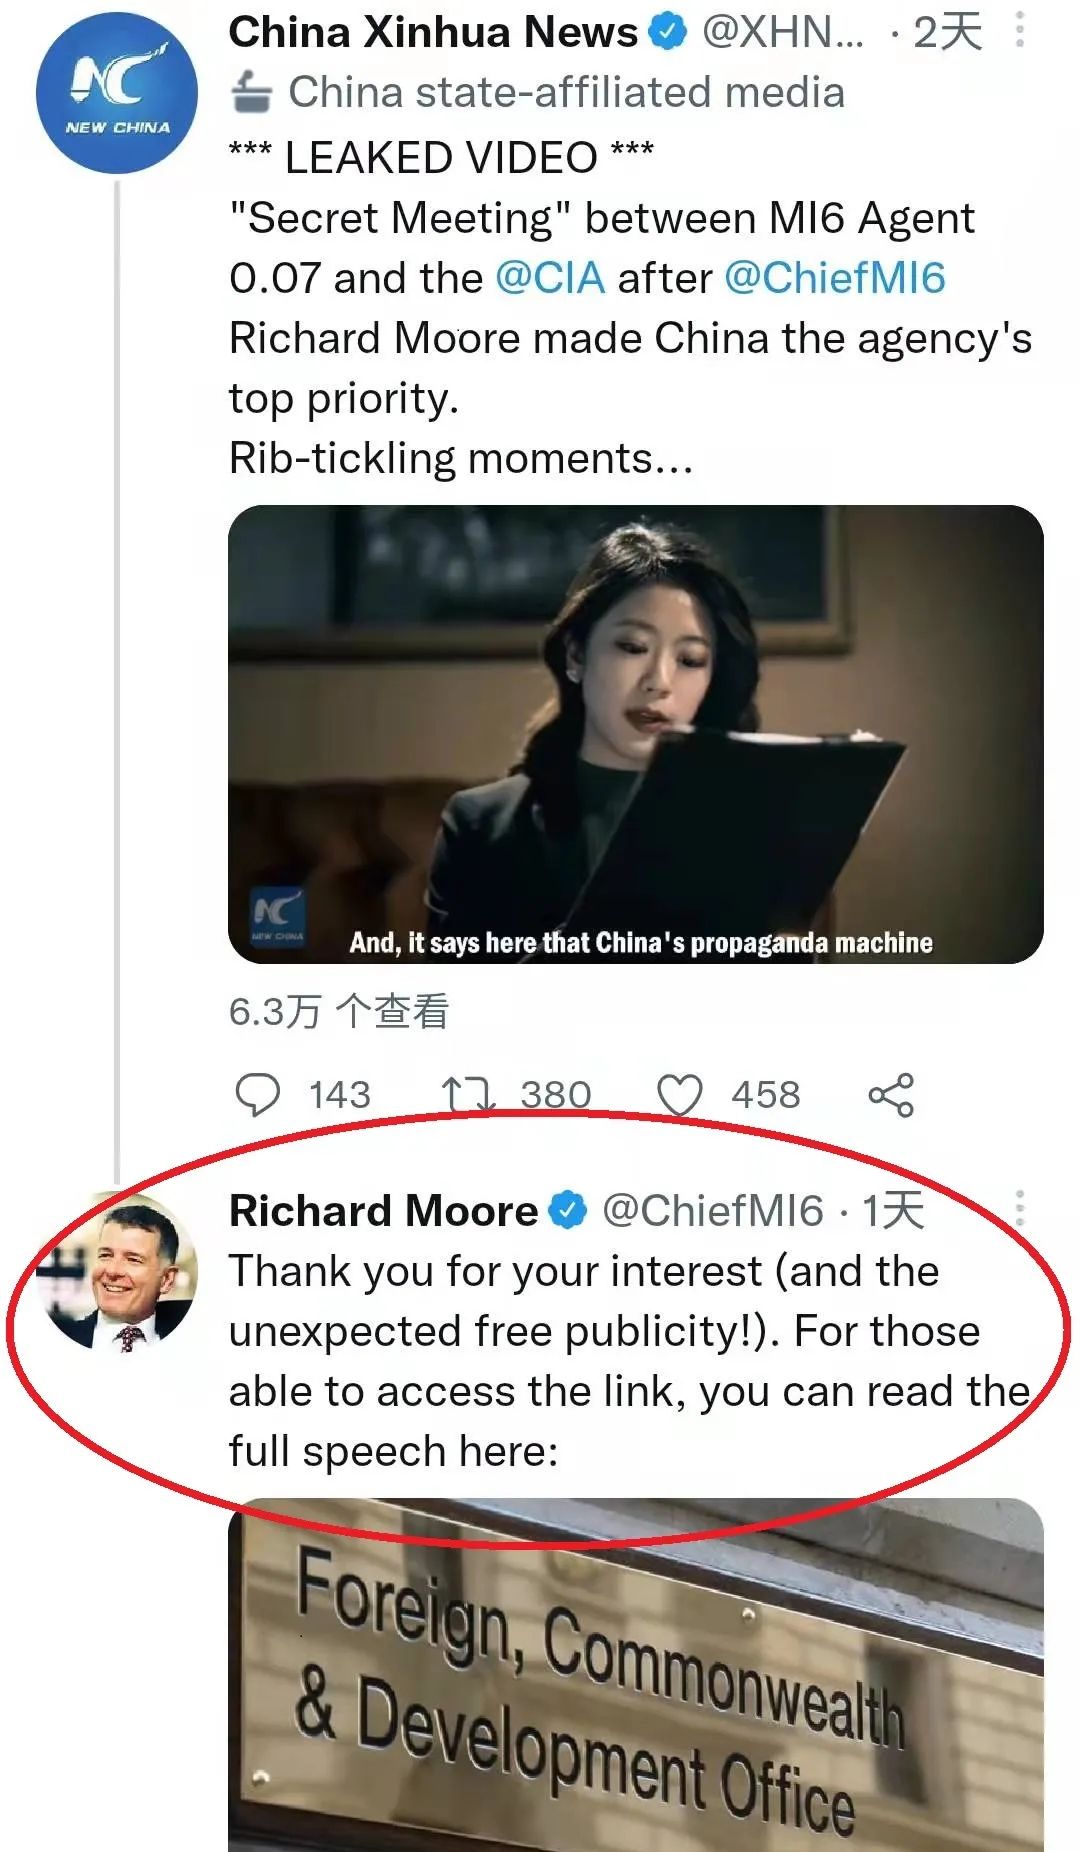Open Richard Moore's profile picture
The height and width of the screenshot is (1852, 1080).
[117, 1270]
